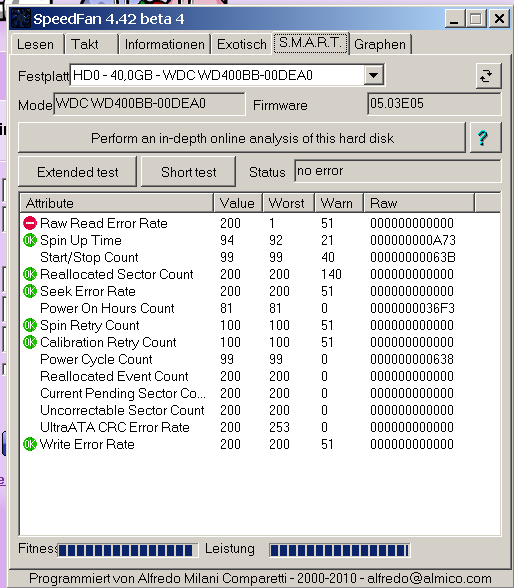Image resolution: width=514 pixels, height=588 pixels.
Task: Sort by the Raw column header
Action: click(419, 203)
